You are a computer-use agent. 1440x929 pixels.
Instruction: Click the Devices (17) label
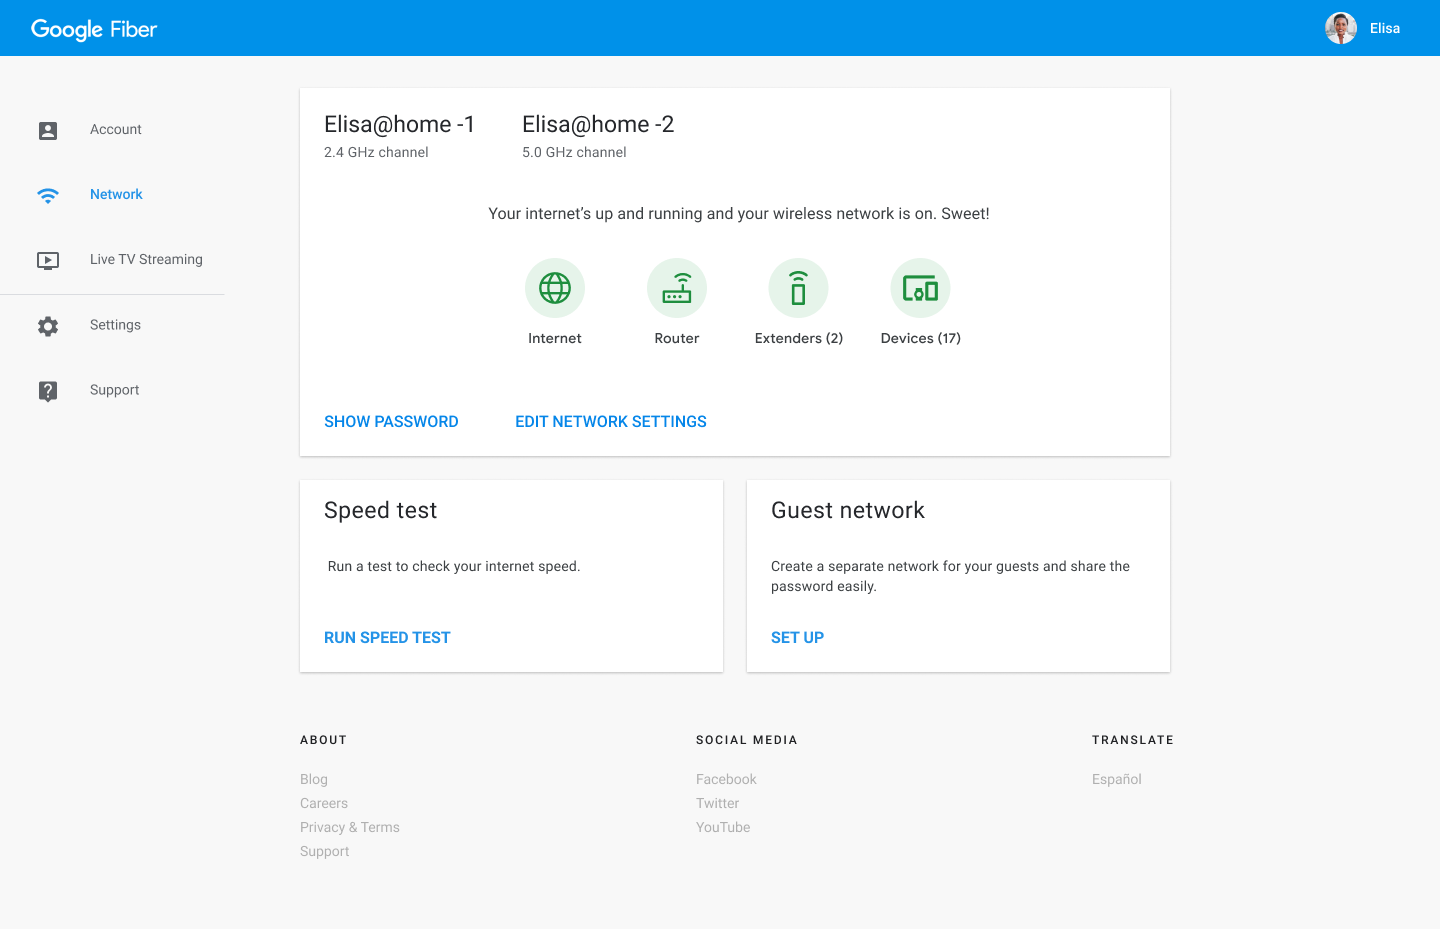tap(921, 338)
